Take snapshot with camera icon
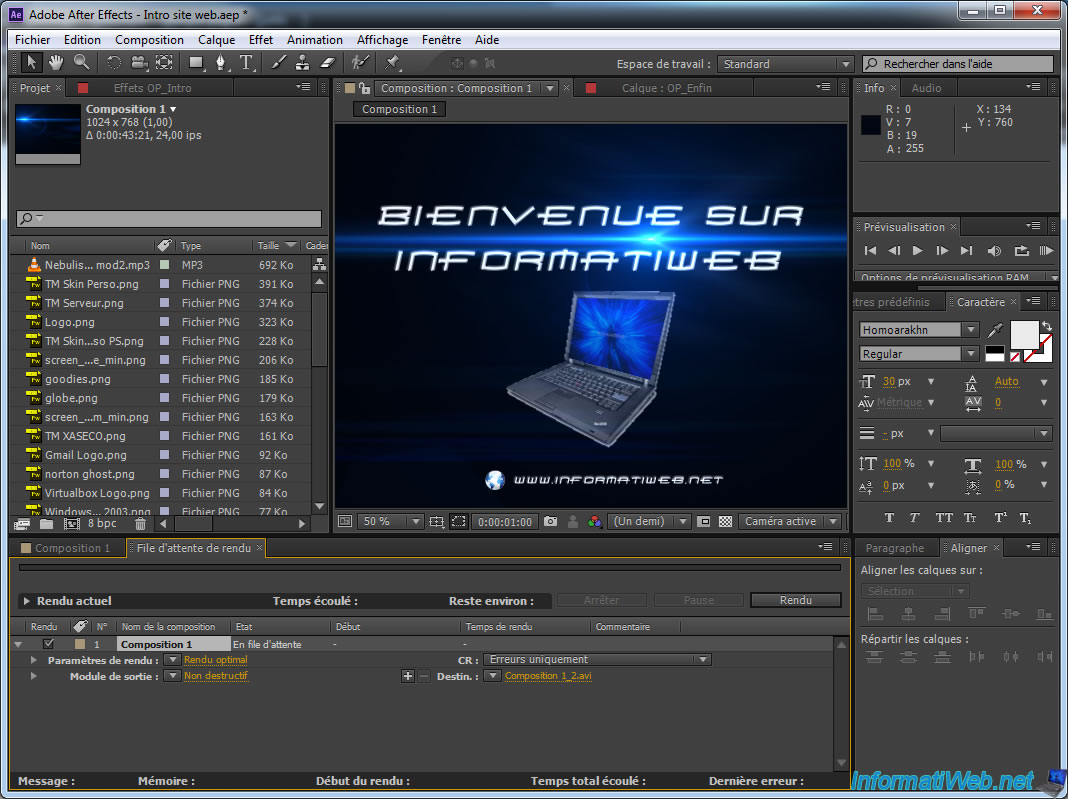 [x=550, y=522]
